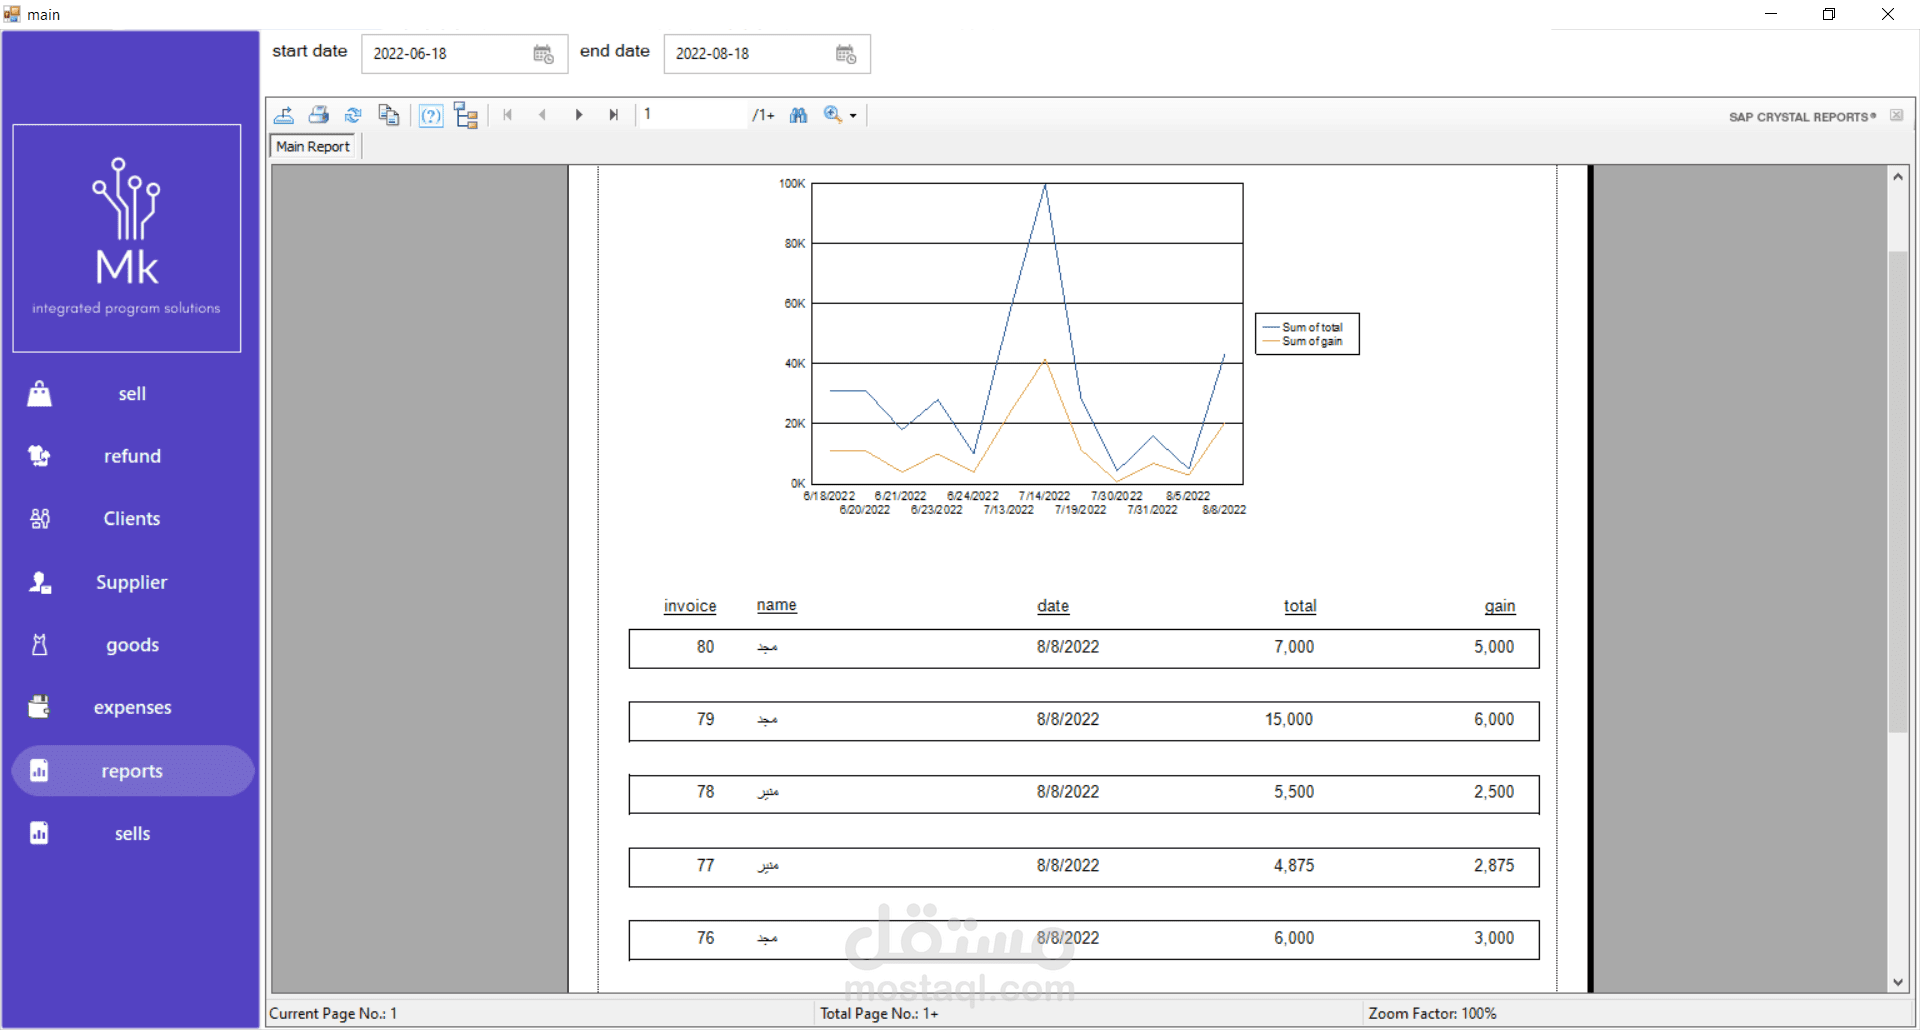Open the expenses section in the sidebar
1920x1030 pixels.
[131, 707]
